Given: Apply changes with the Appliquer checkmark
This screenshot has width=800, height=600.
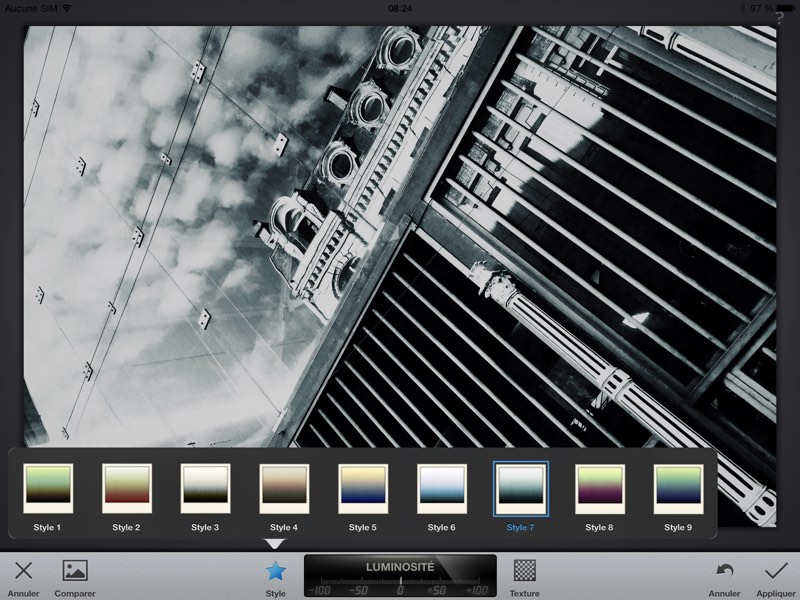Looking at the screenshot, I should pos(776,570).
